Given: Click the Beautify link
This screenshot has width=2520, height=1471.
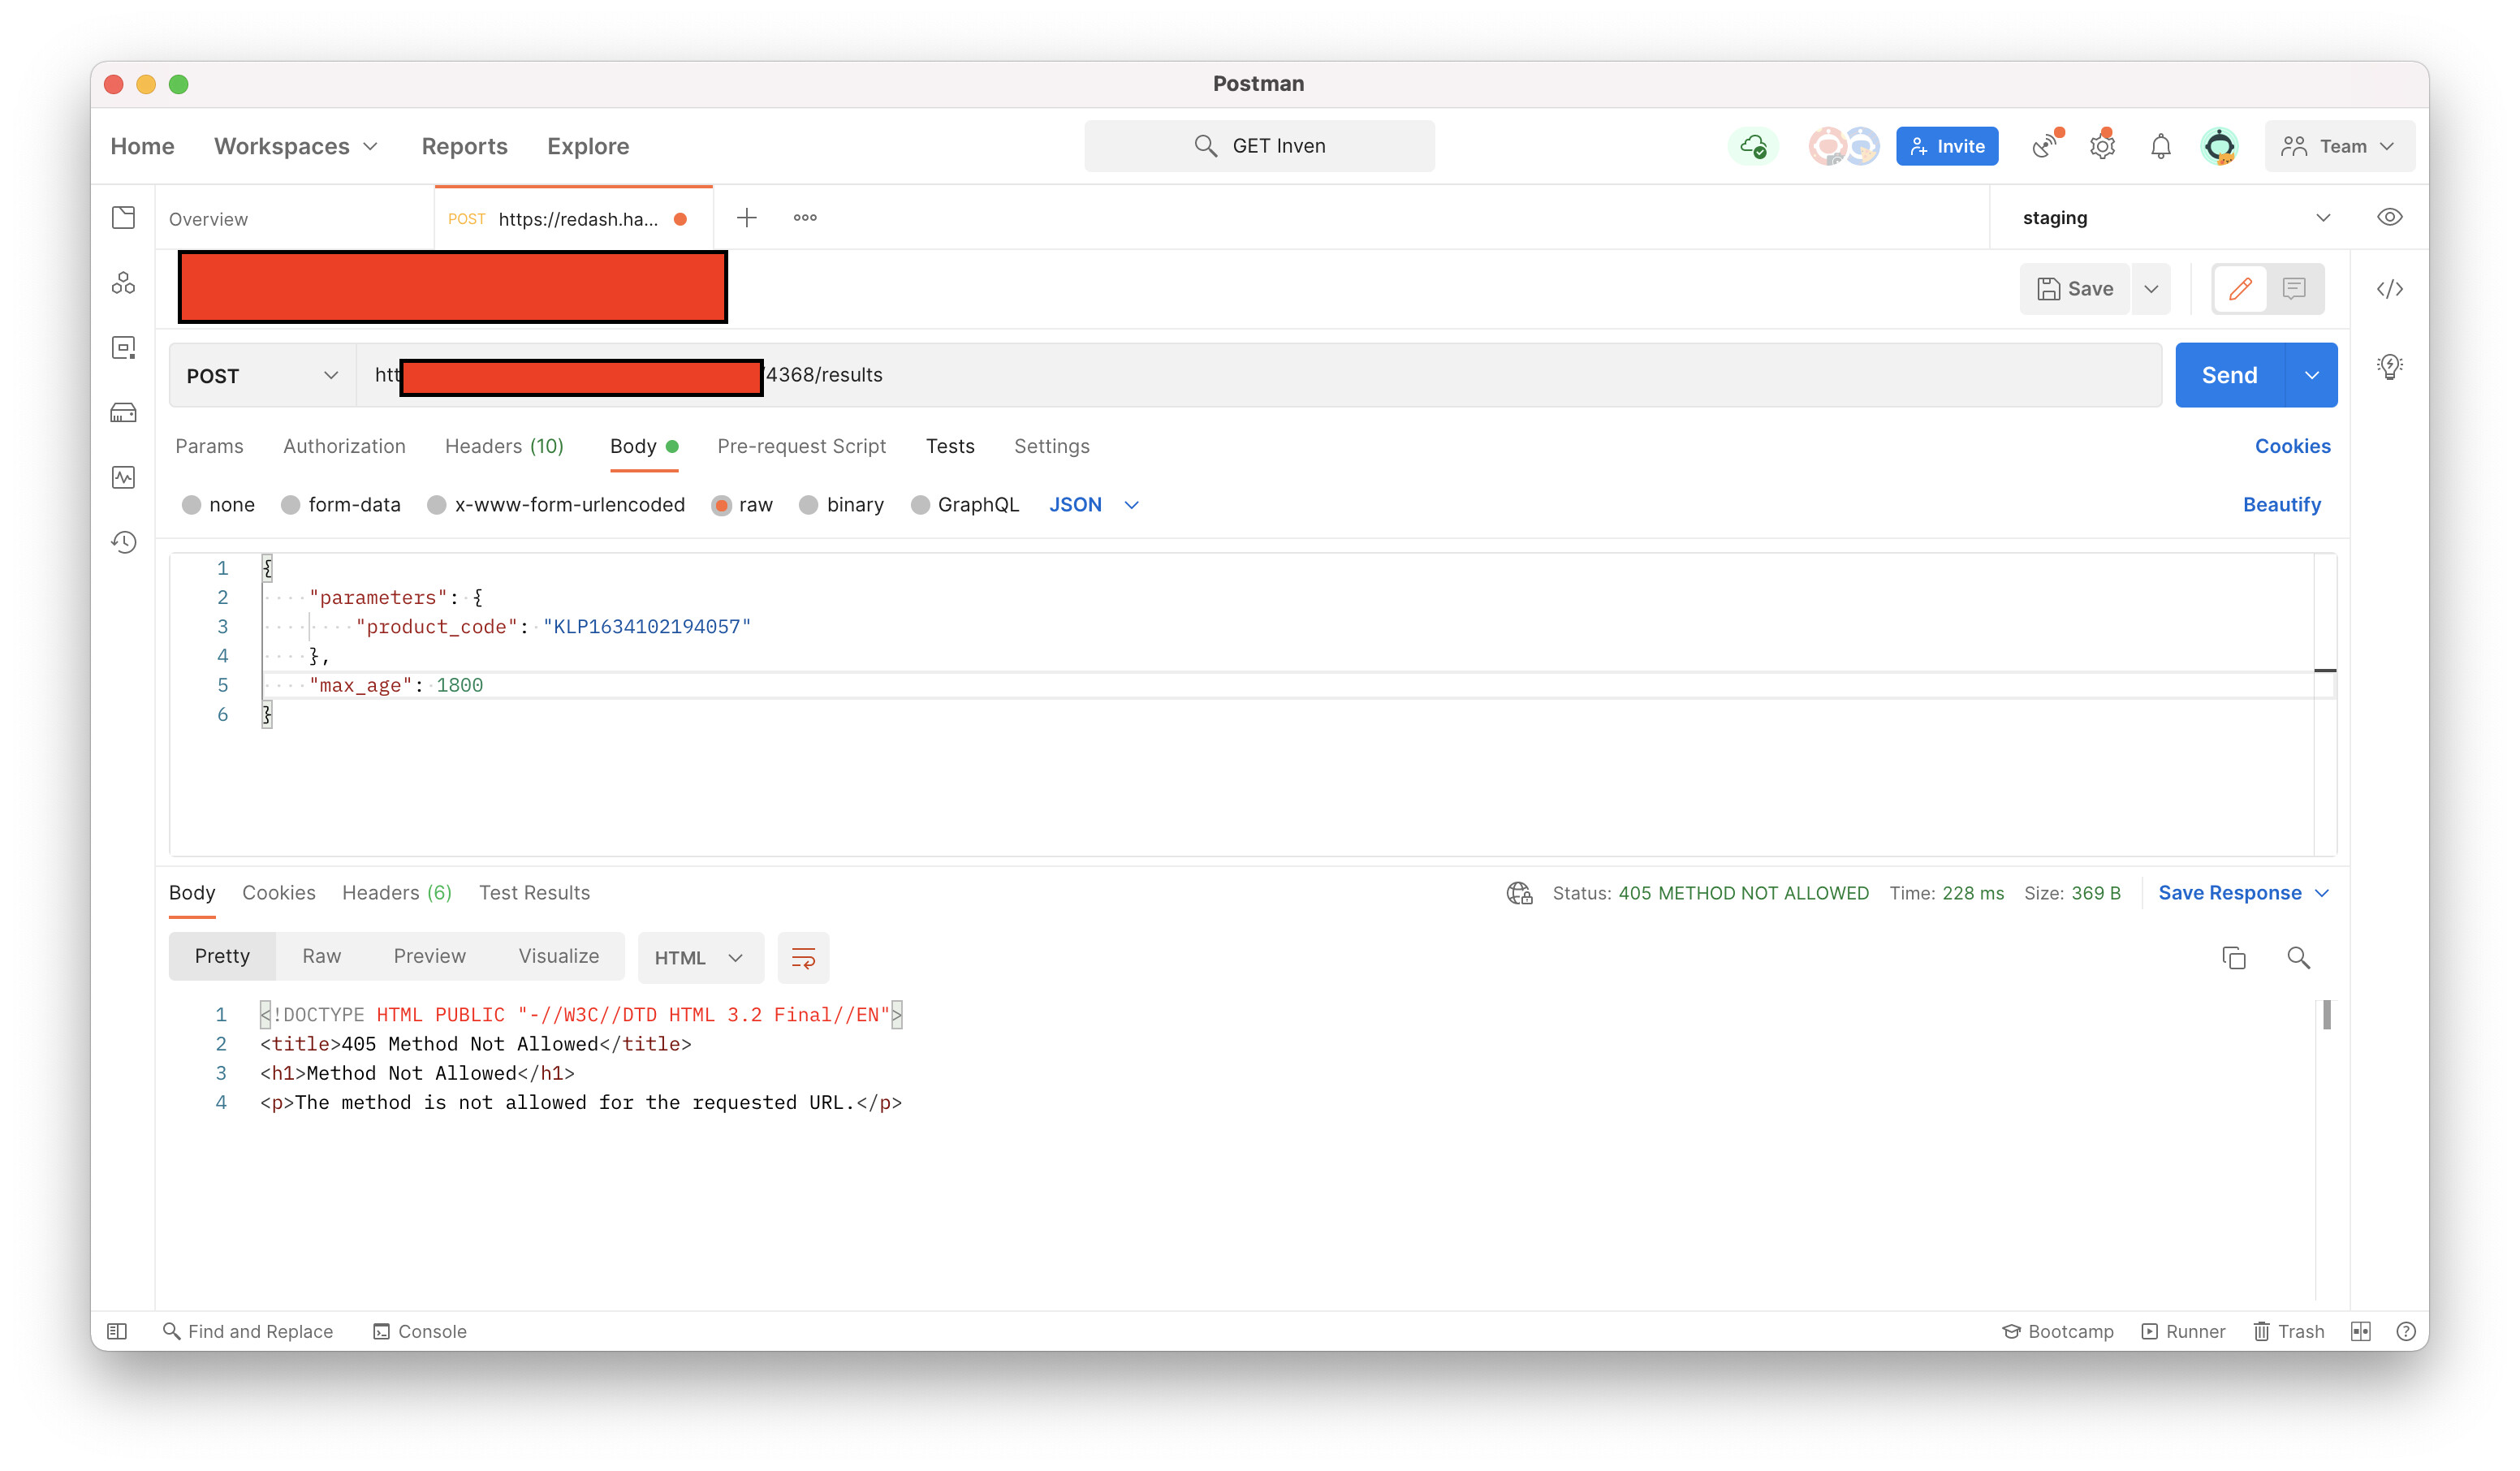Looking at the screenshot, I should (2281, 505).
